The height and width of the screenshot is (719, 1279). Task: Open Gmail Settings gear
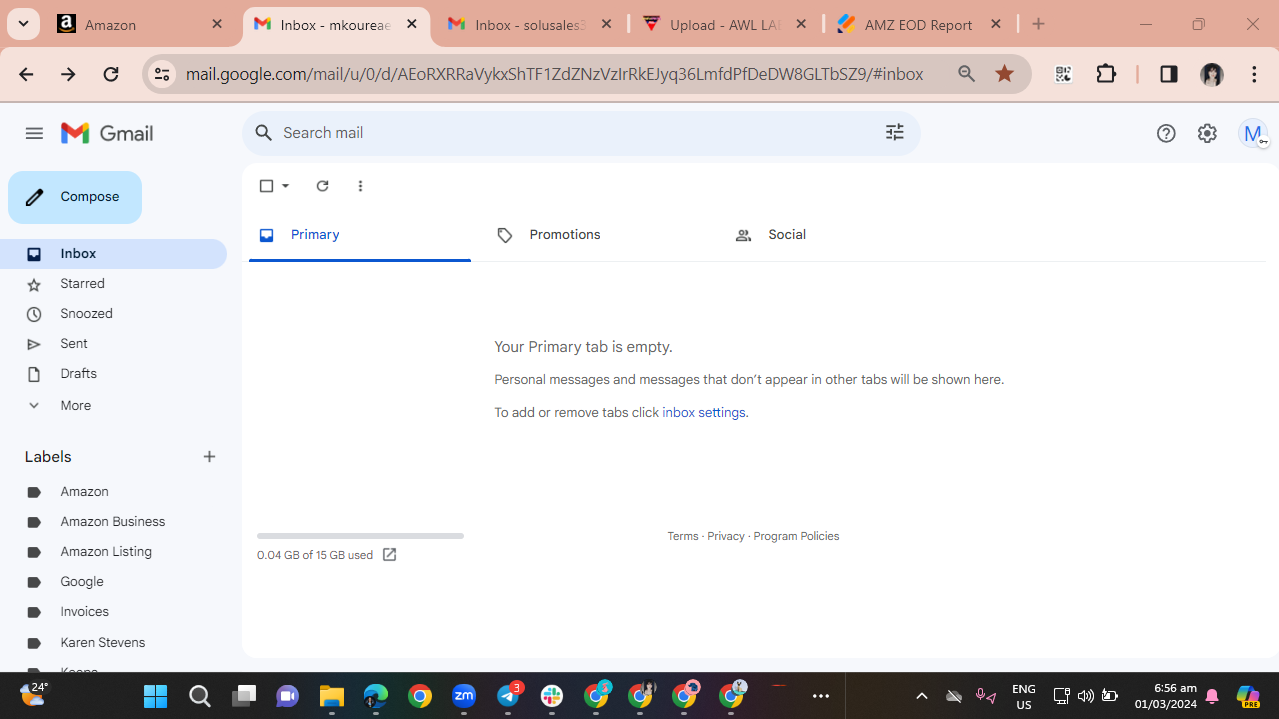pos(1207,133)
